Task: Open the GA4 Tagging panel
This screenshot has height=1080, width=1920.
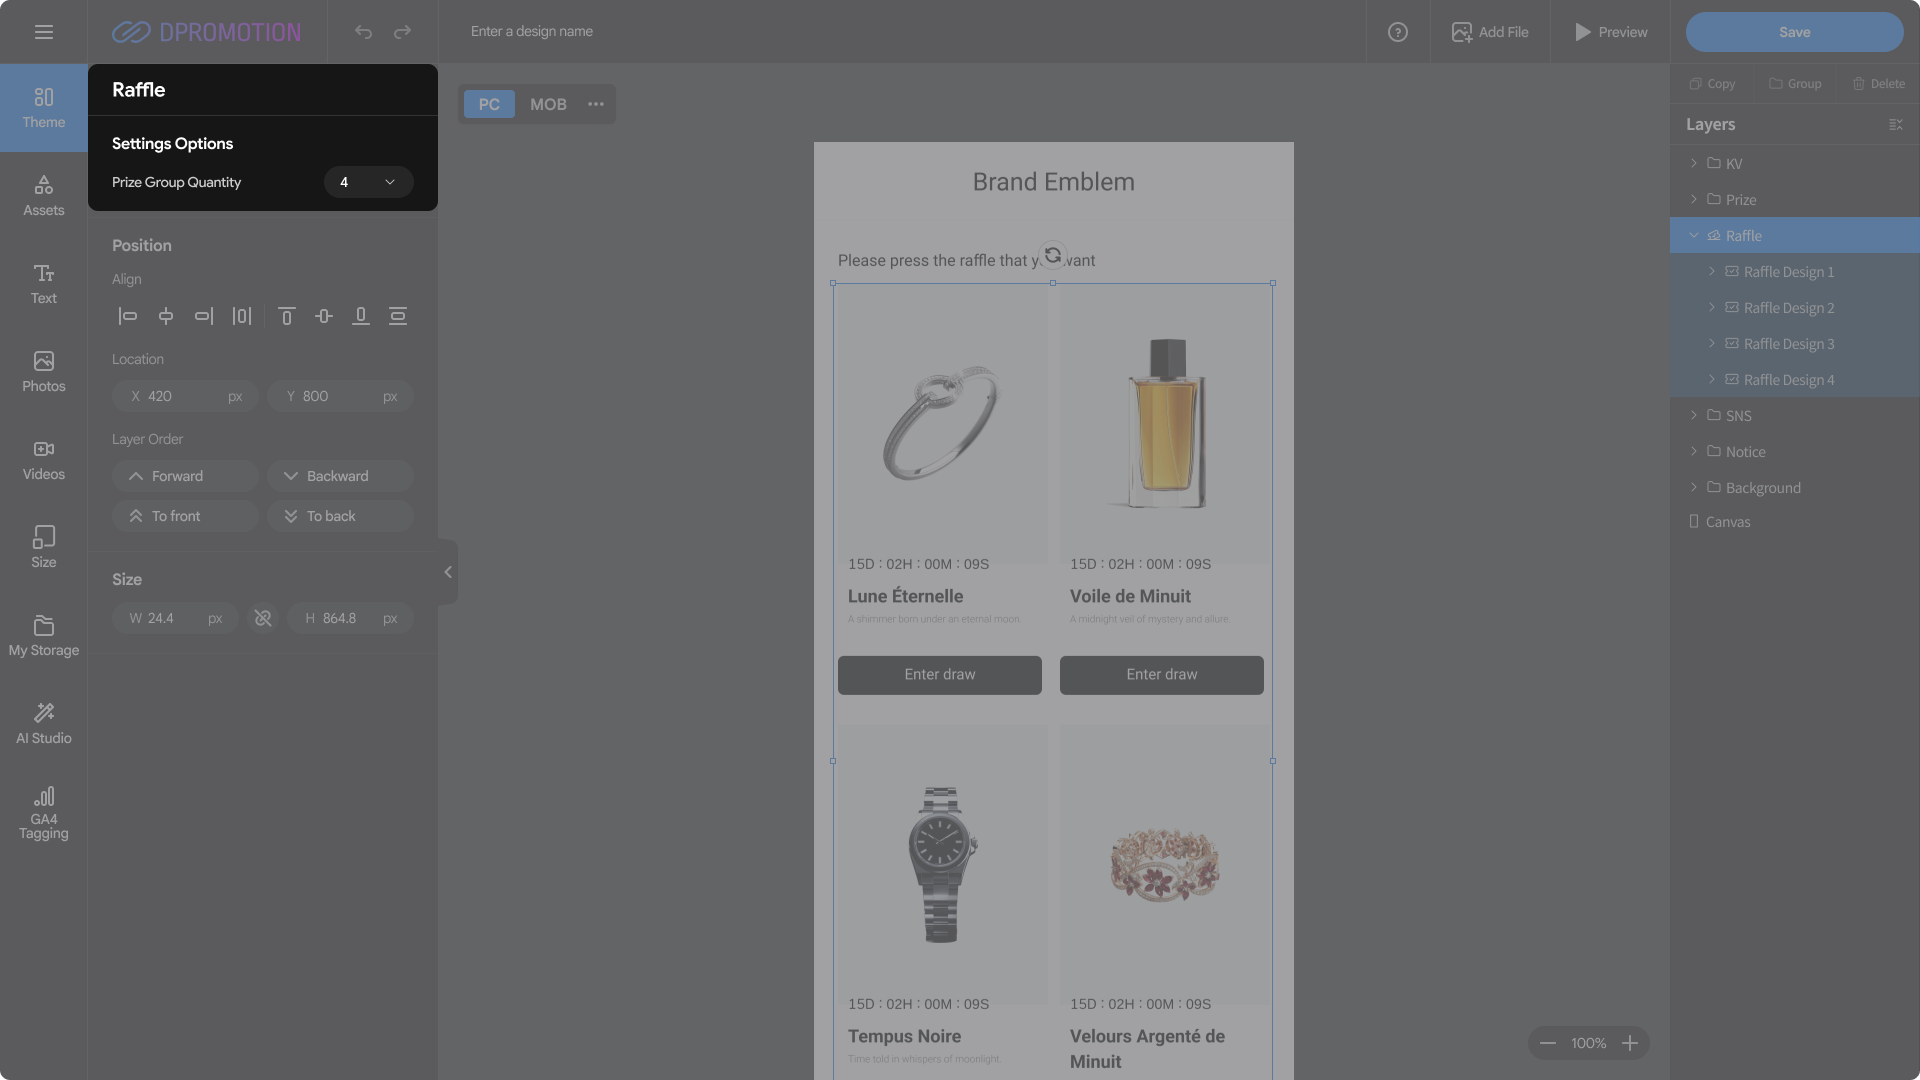Action: click(44, 812)
